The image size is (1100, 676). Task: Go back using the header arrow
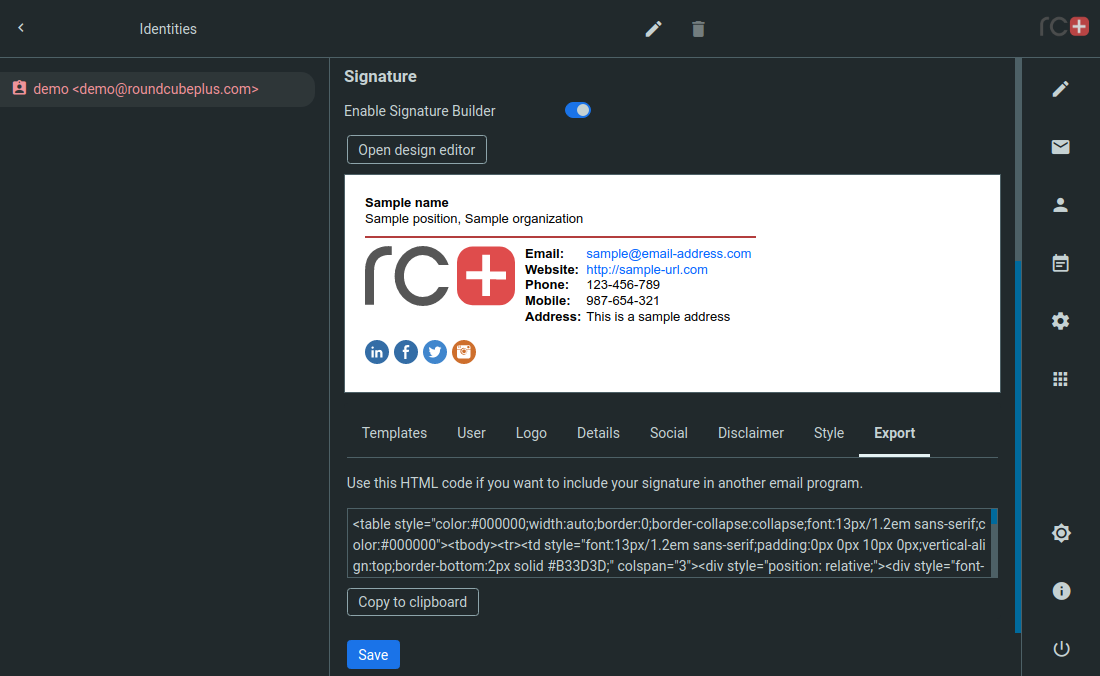[x=21, y=28]
